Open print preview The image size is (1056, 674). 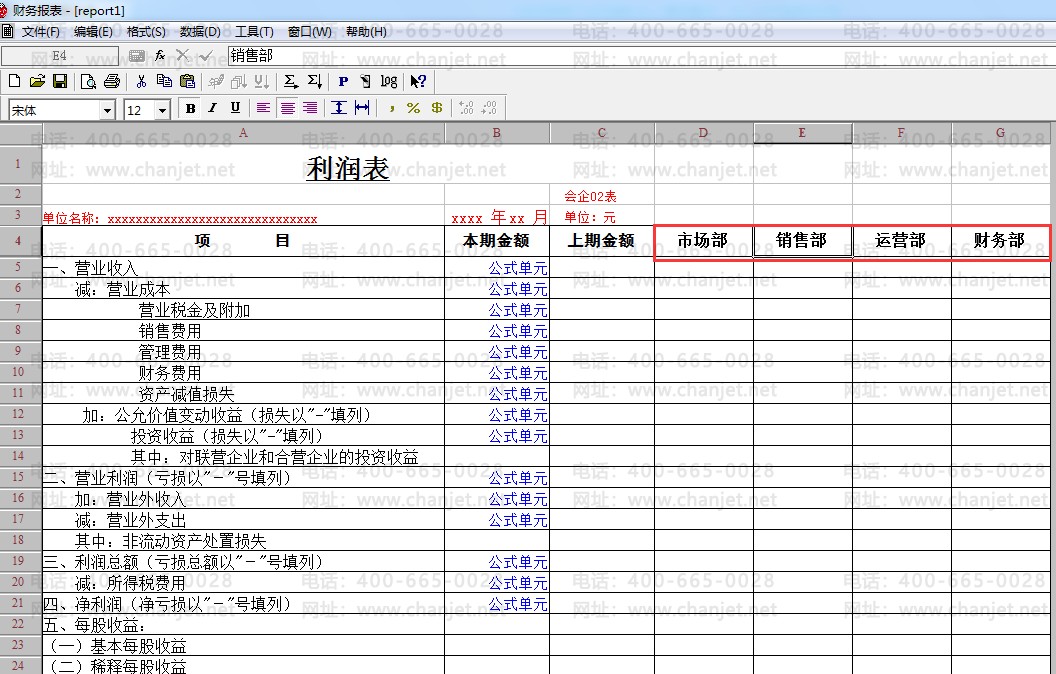click(x=88, y=81)
